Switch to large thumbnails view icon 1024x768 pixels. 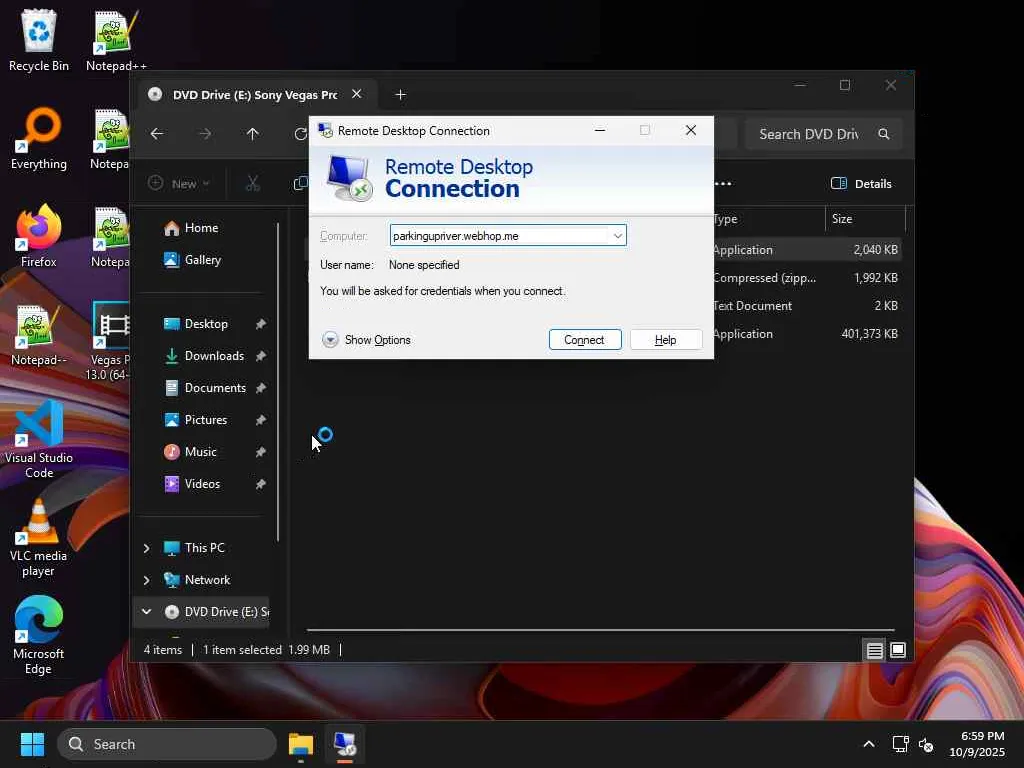coord(898,650)
